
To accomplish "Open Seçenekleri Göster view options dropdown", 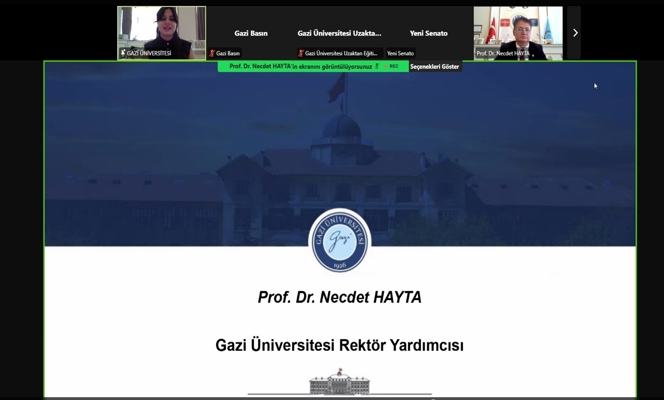I will (435, 66).
